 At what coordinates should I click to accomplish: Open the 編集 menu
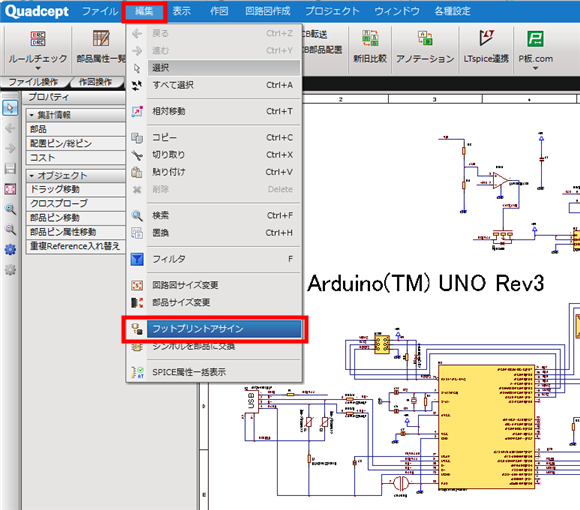144,11
